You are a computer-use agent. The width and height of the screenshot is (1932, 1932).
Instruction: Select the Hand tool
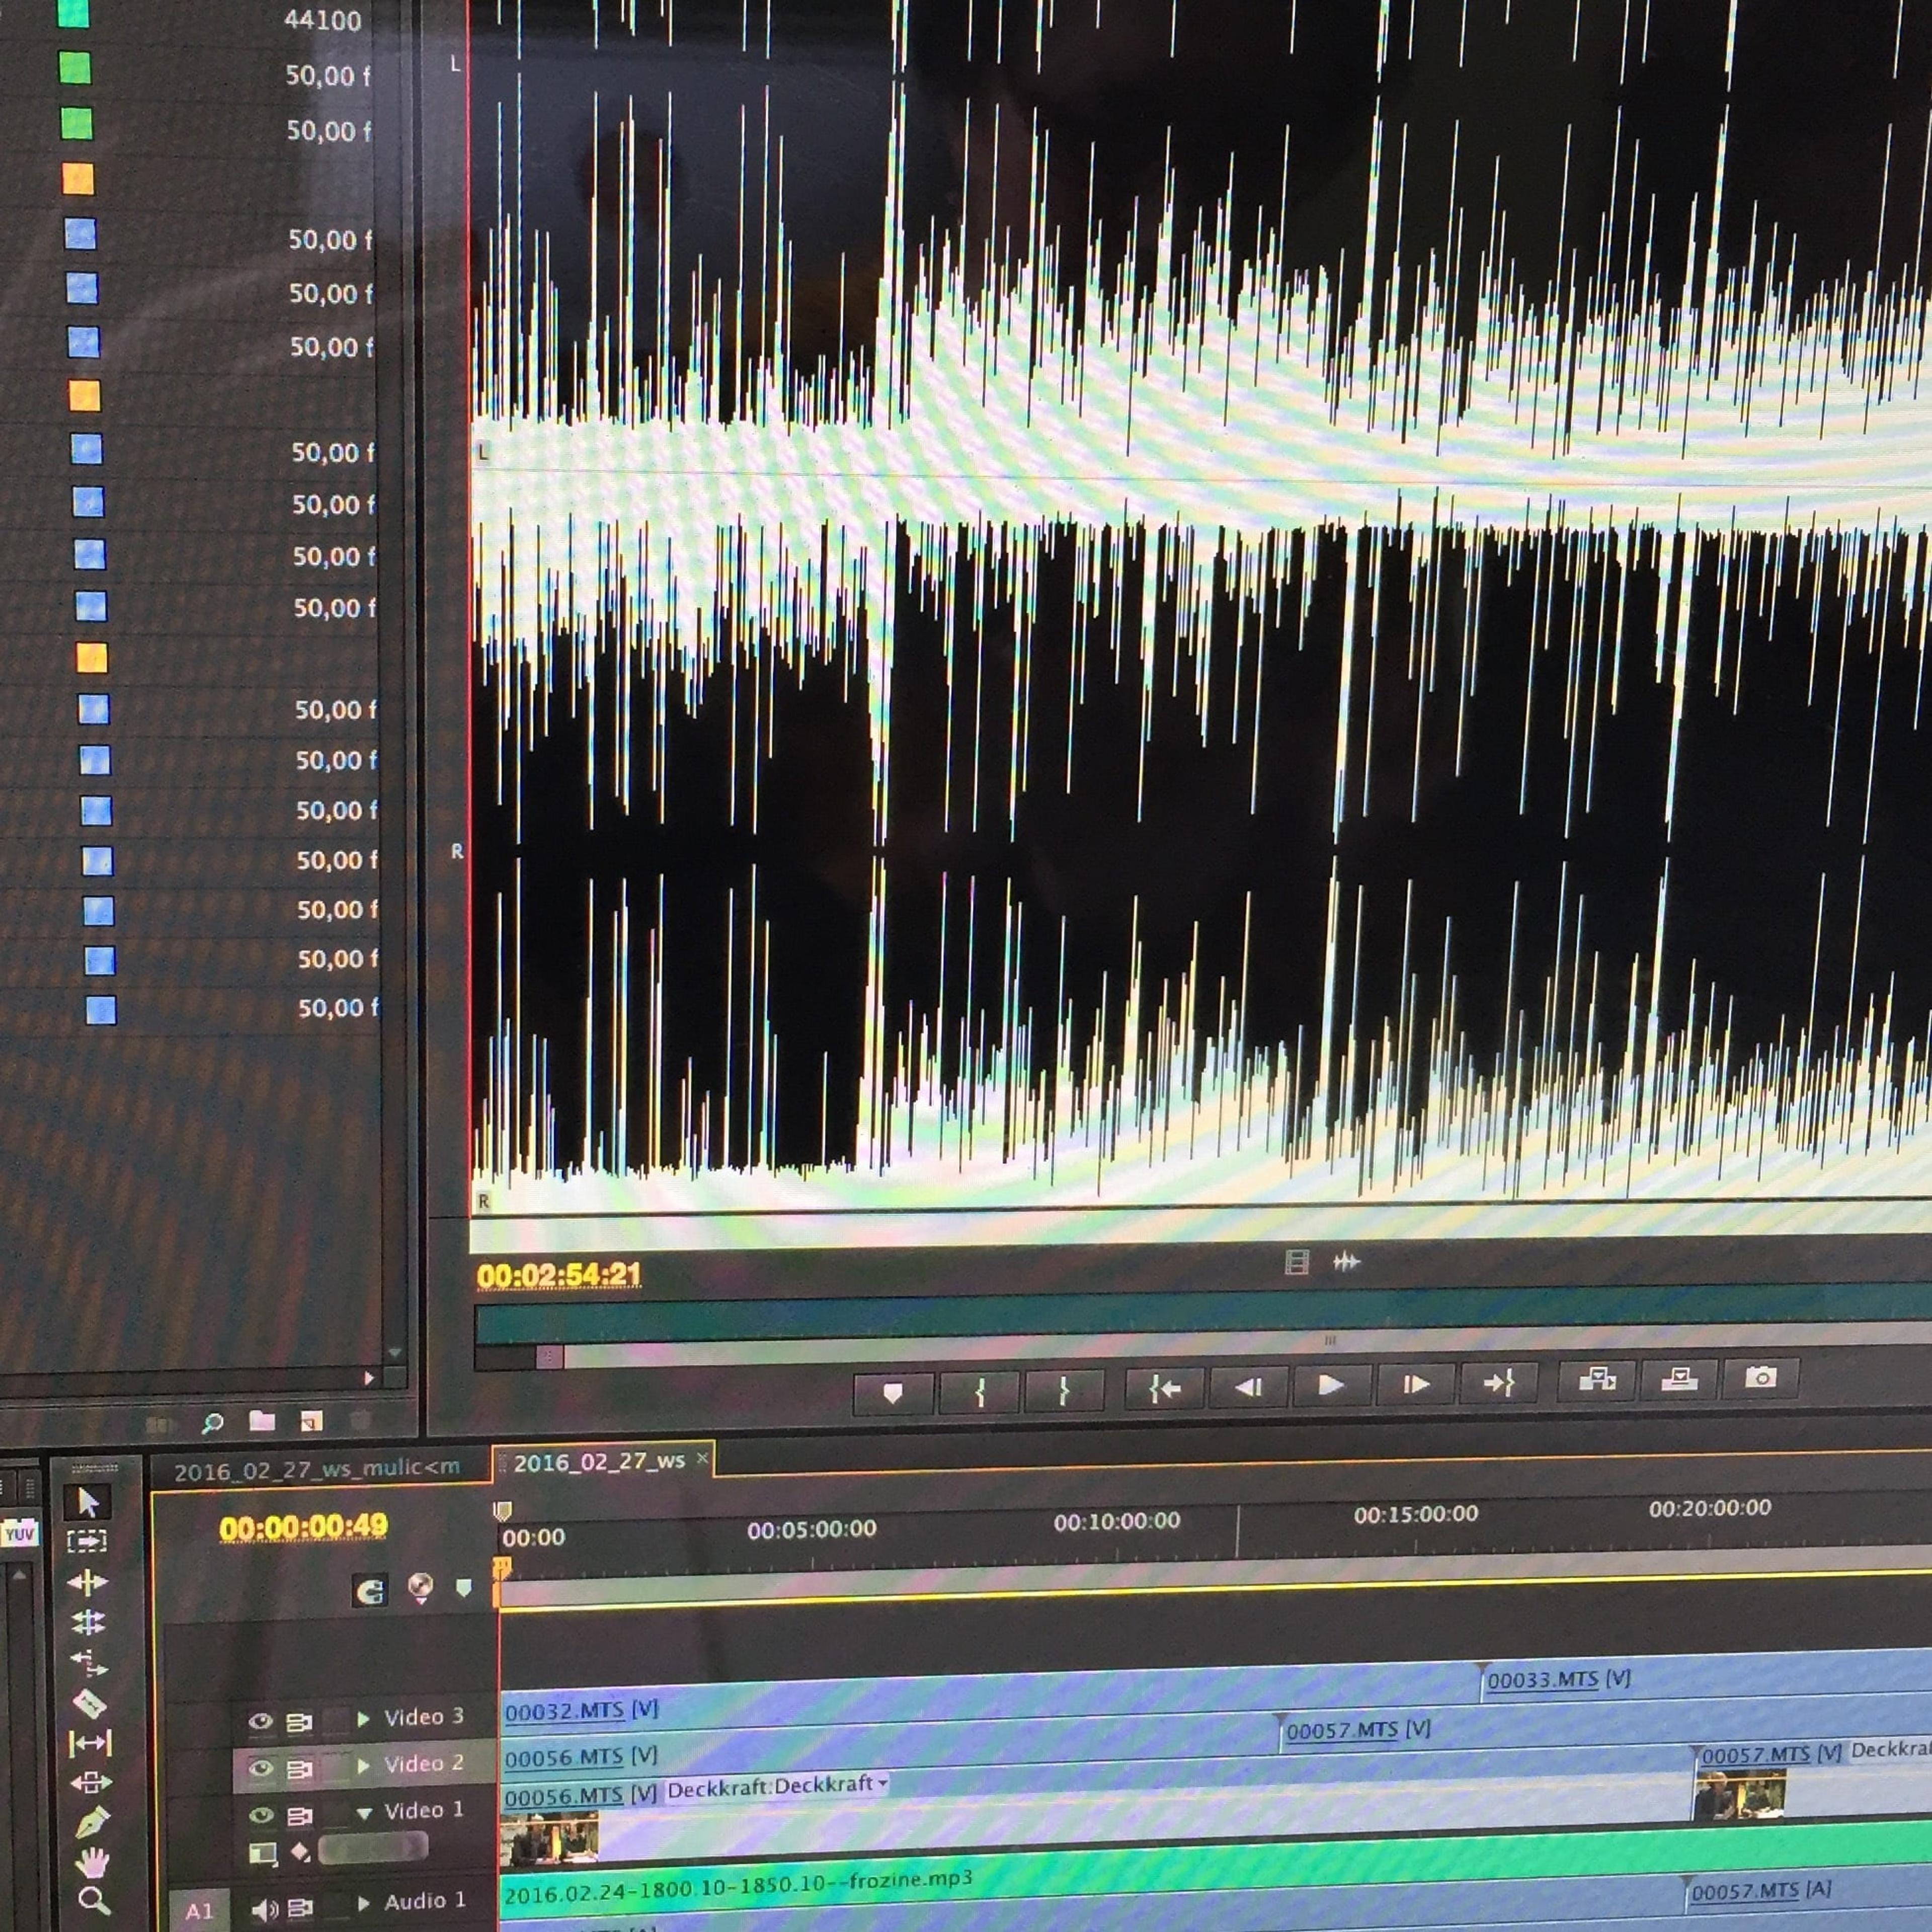point(93,1862)
